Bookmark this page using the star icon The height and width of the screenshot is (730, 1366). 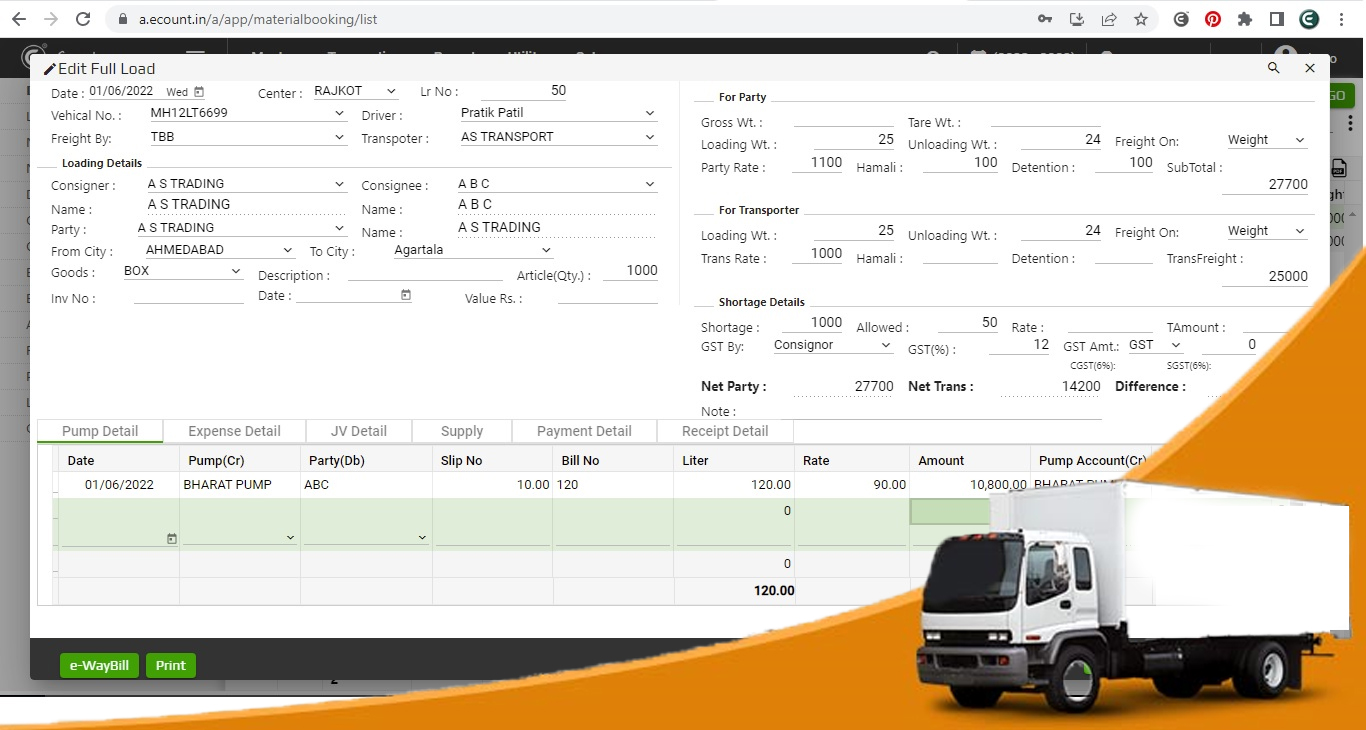coord(1140,19)
